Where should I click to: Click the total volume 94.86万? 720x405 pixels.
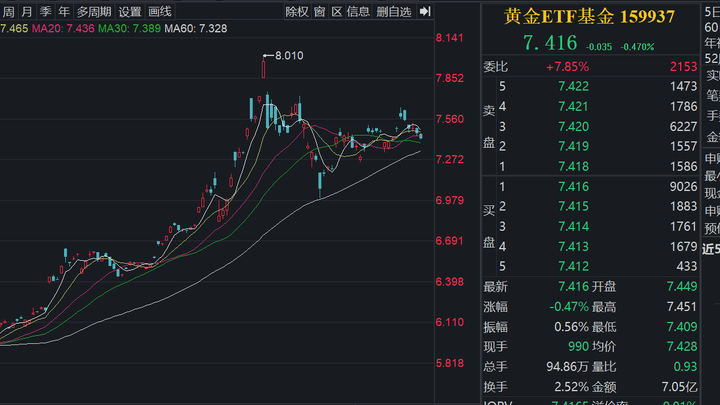[x=568, y=367]
